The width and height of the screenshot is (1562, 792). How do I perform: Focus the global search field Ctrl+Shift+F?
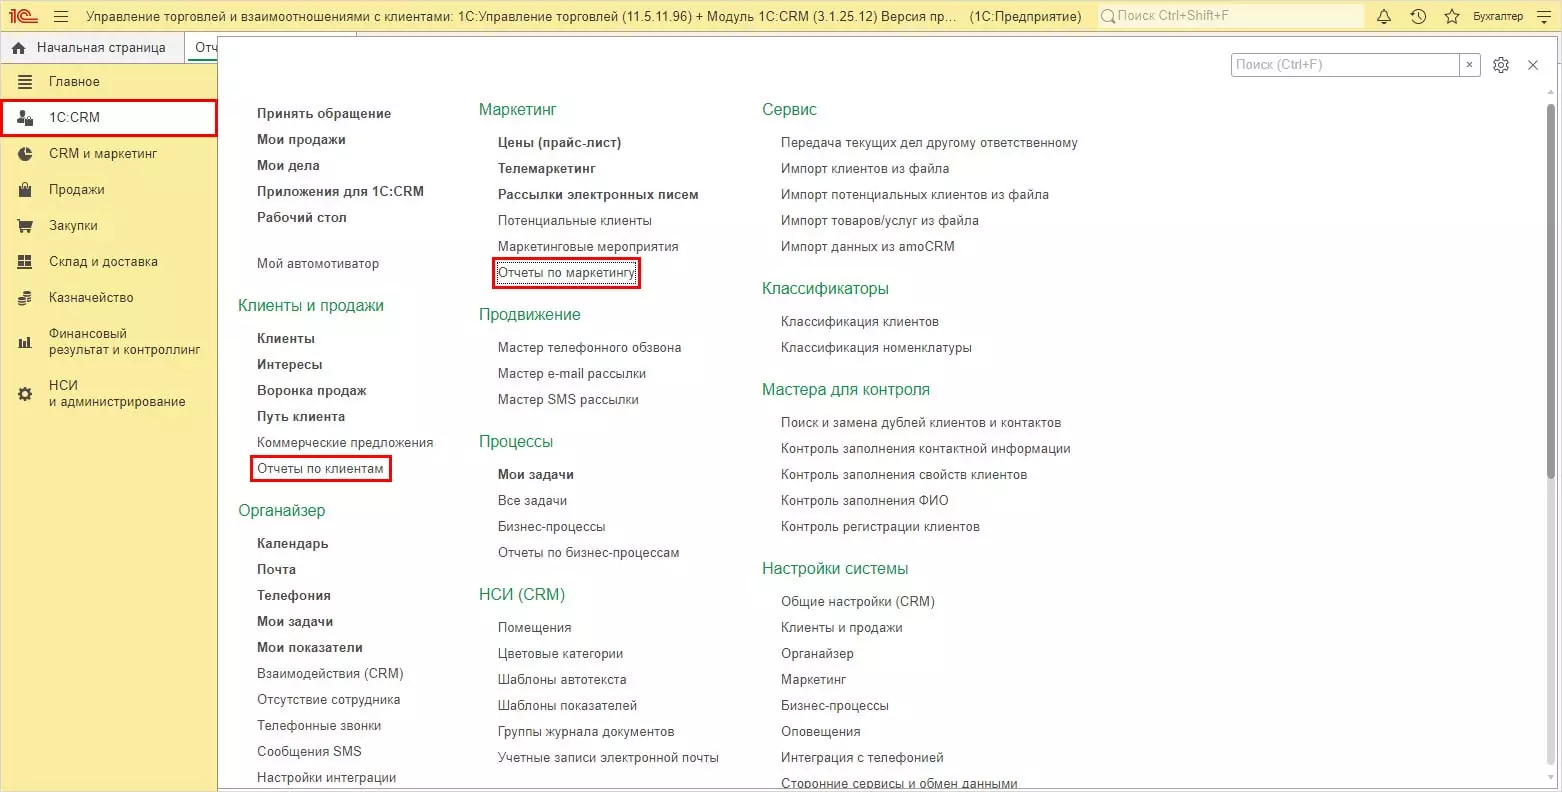click(x=1230, y=16)
